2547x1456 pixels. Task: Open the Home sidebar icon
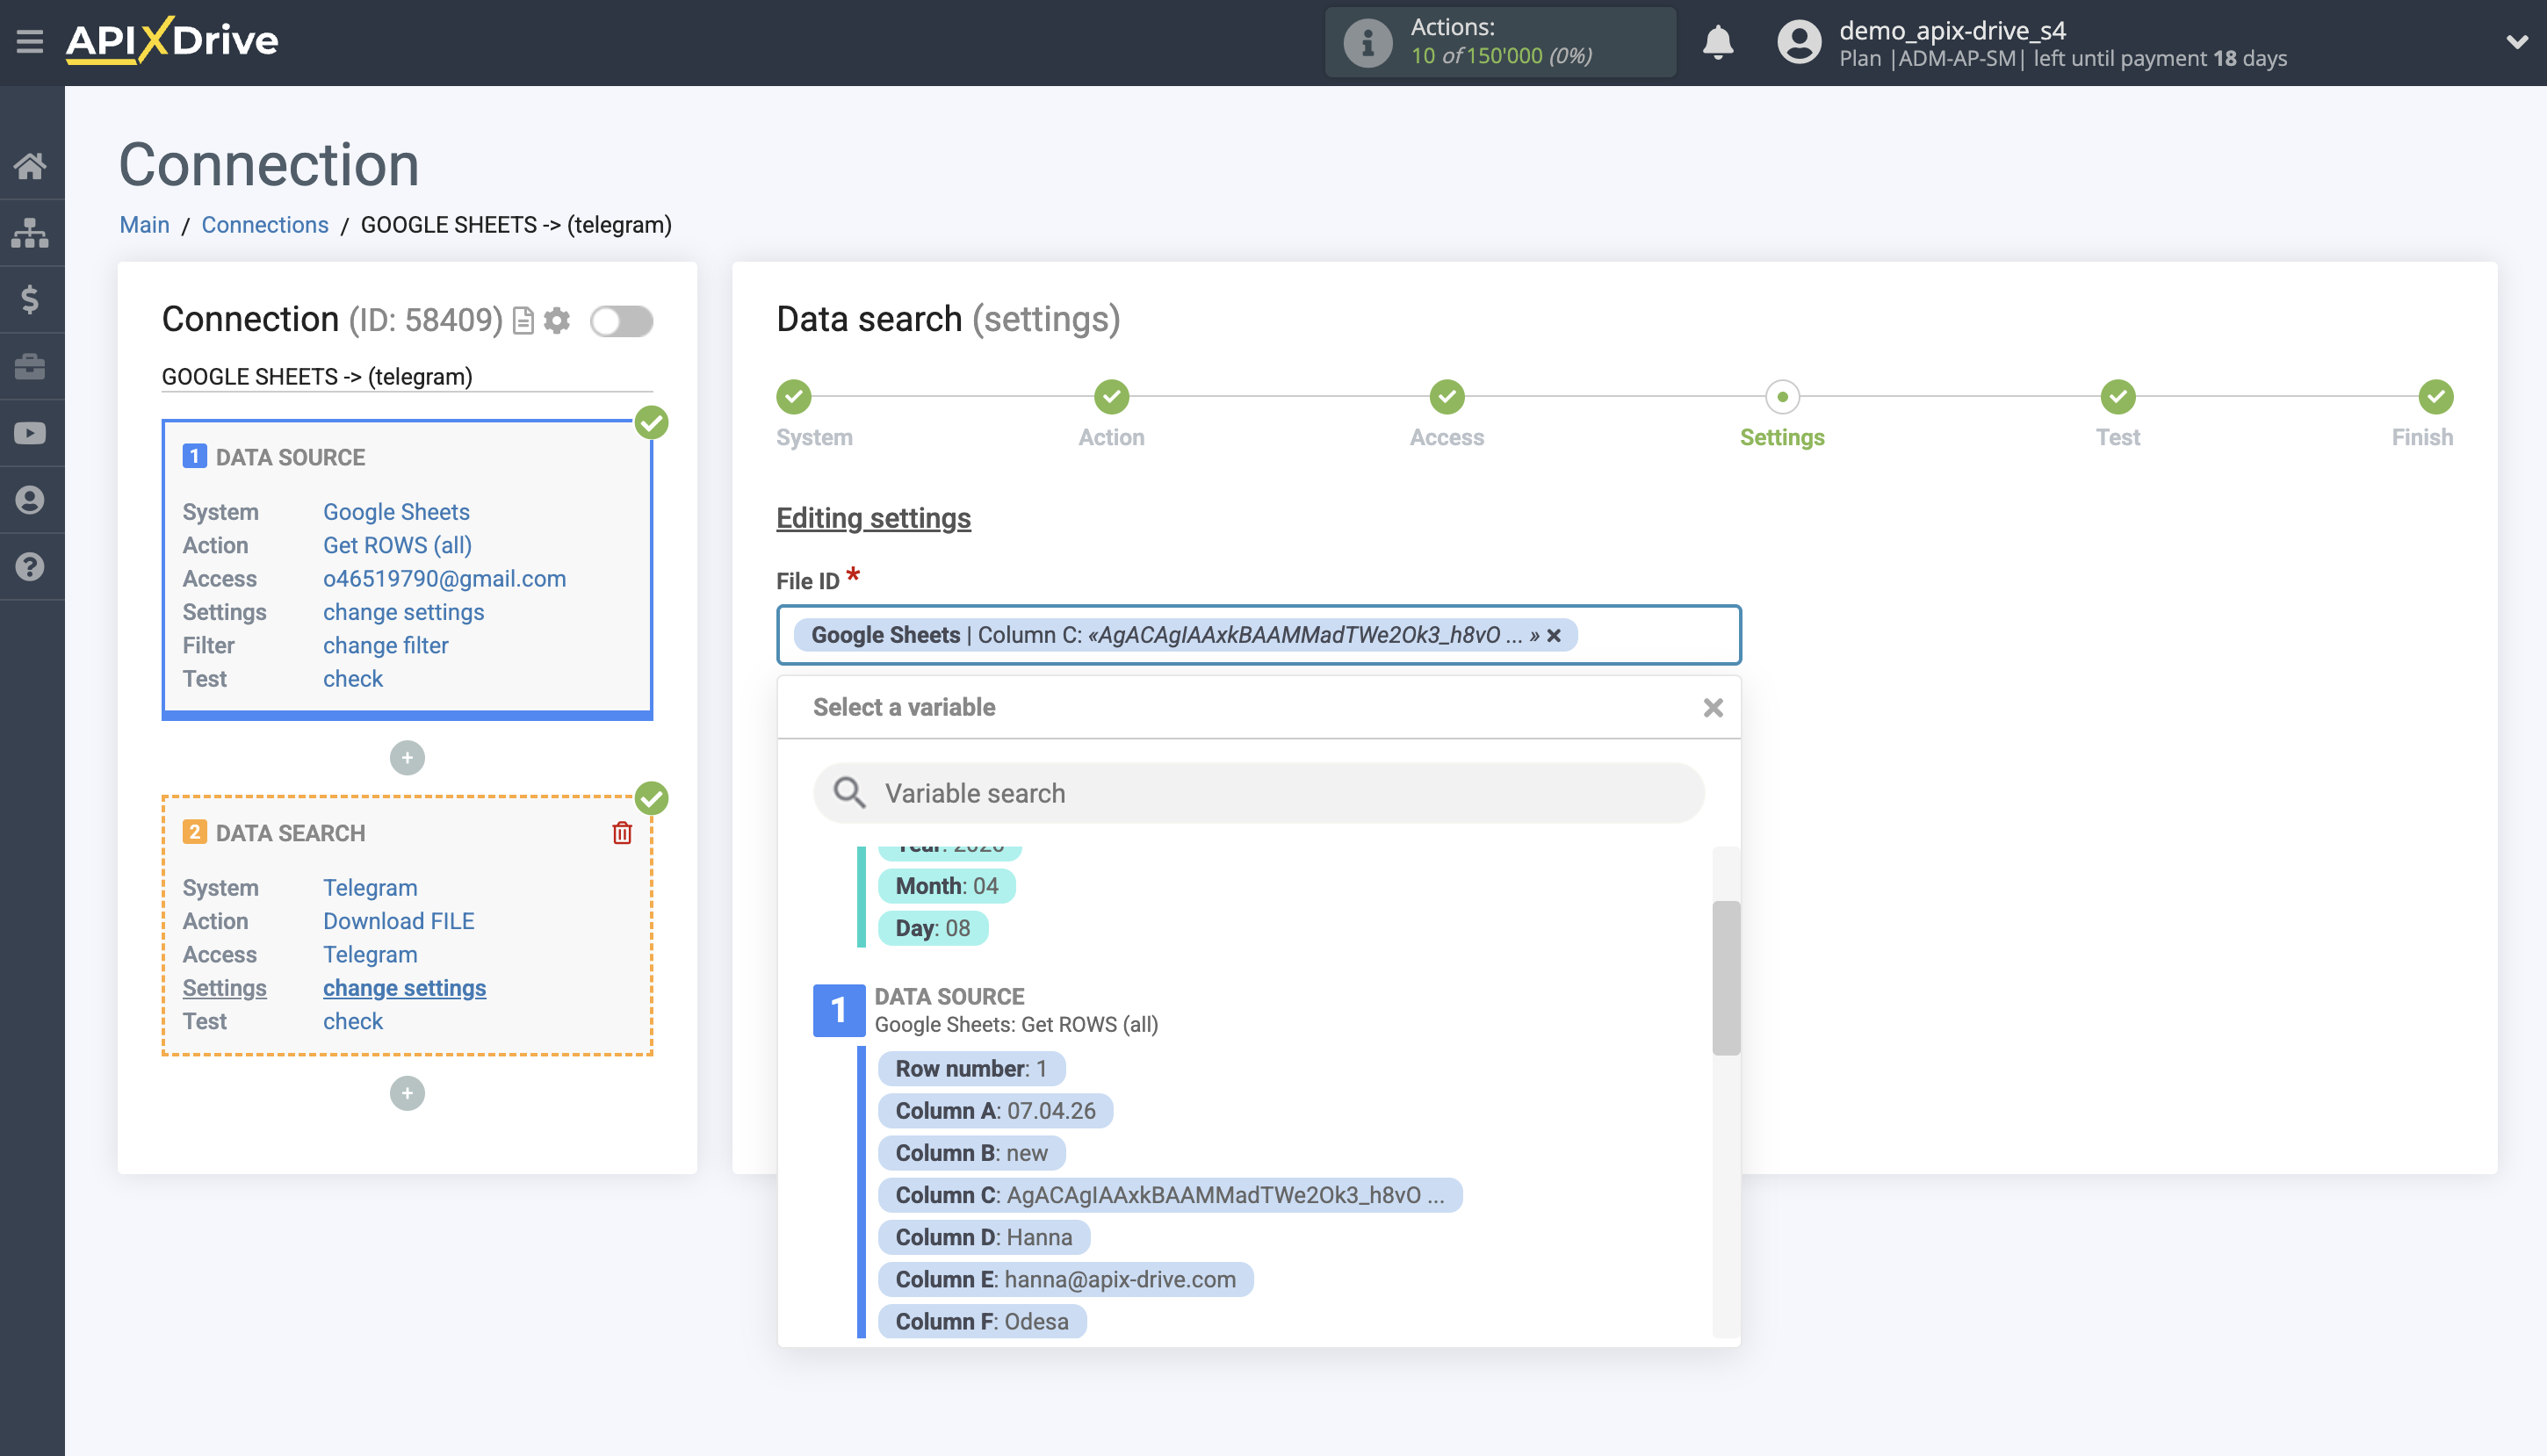(30, 165)
